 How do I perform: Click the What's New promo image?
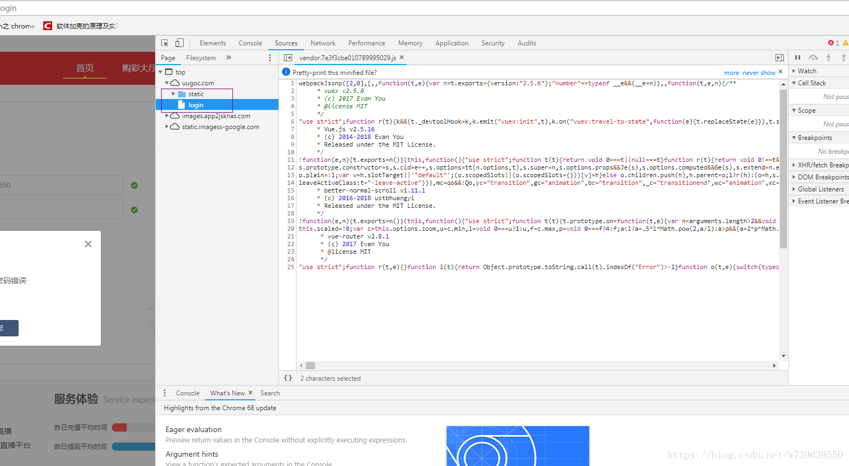(x=517, y=445)
